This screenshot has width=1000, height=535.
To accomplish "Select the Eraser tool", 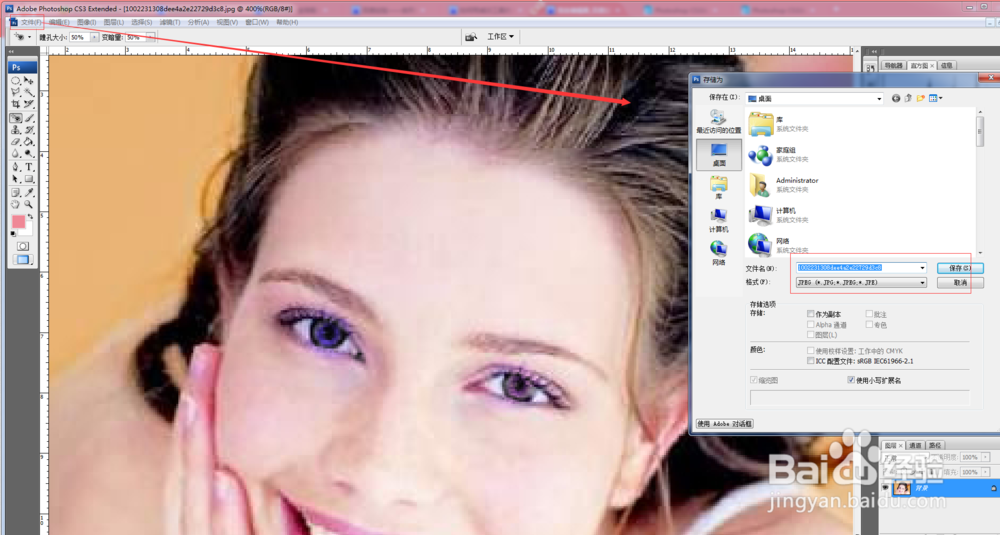I will pos(16,142).
